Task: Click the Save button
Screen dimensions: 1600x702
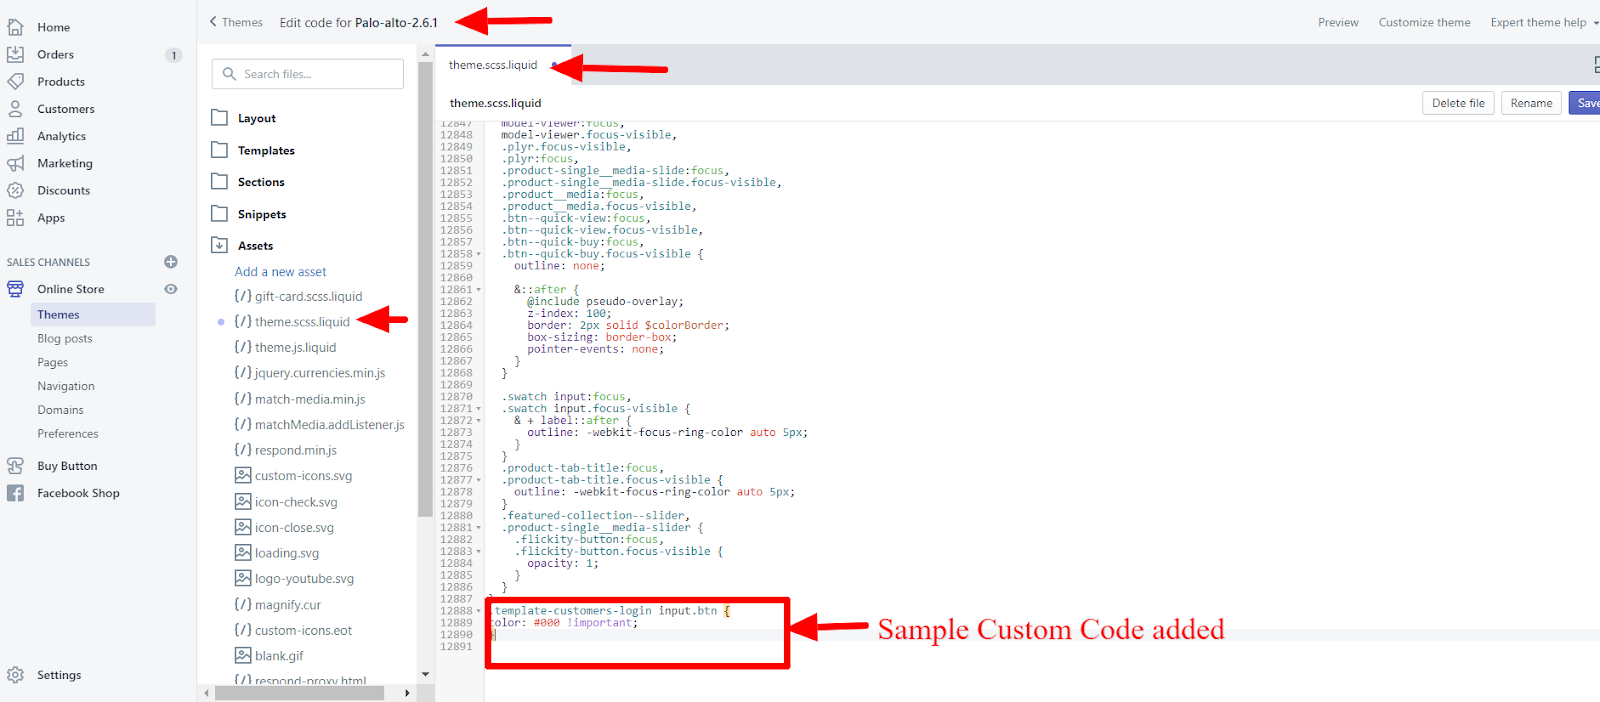Action: [x=1585, y=103]
